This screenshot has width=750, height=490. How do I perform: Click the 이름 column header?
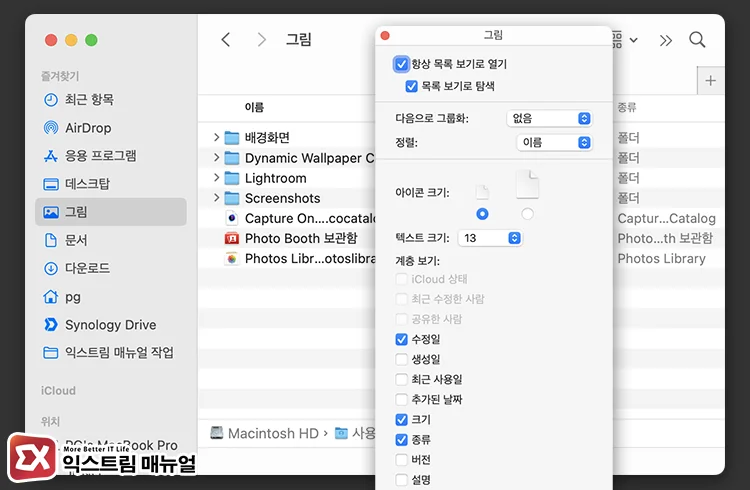click(x=255, y=107)
